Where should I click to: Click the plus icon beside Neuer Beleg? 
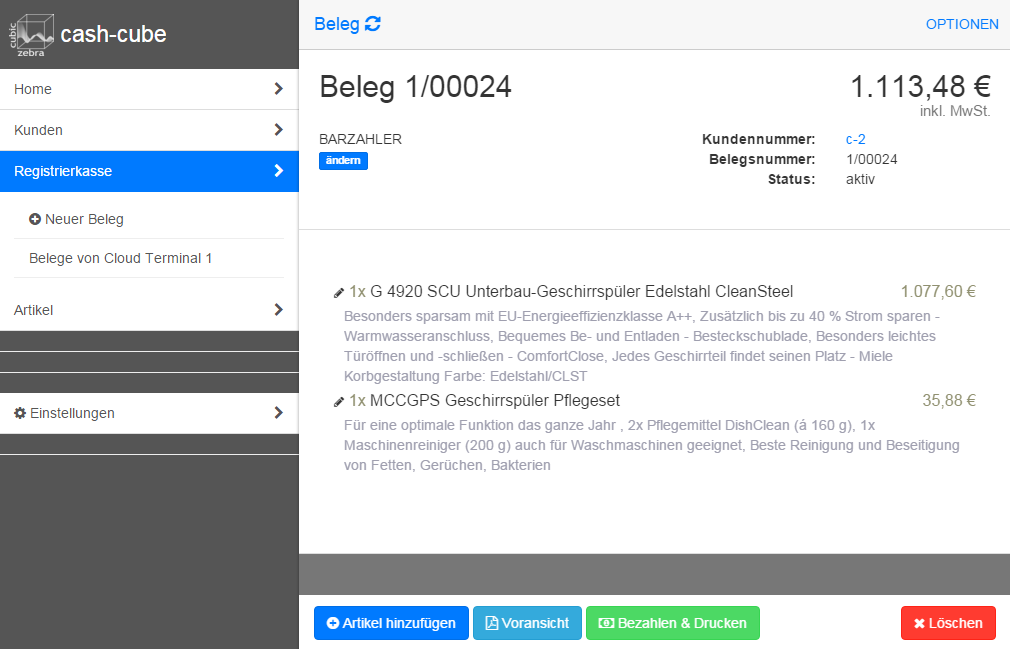coord(35,219)
